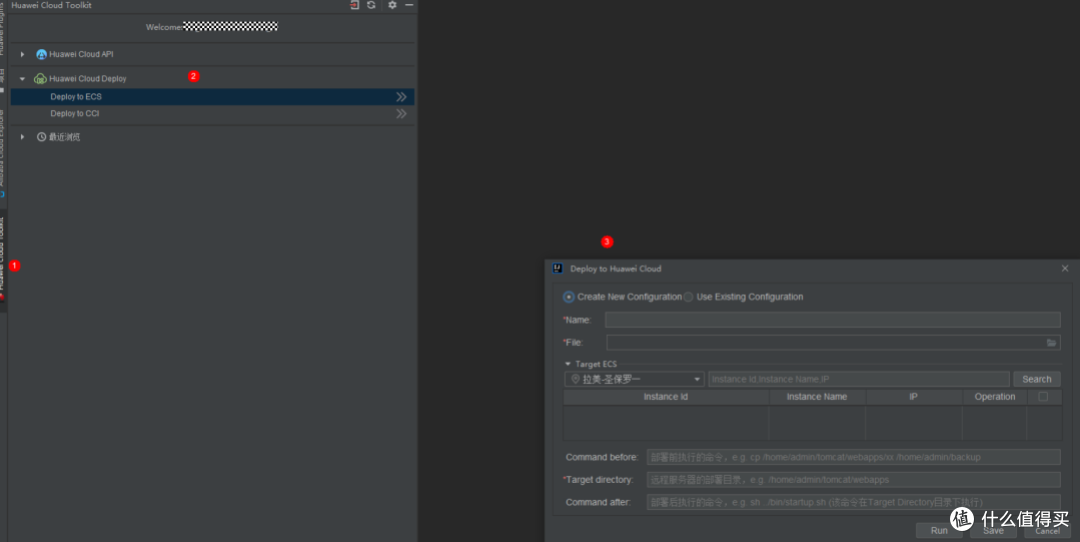Click the location pin icon in region selector
1080x542 pixels.
point(575,379)
